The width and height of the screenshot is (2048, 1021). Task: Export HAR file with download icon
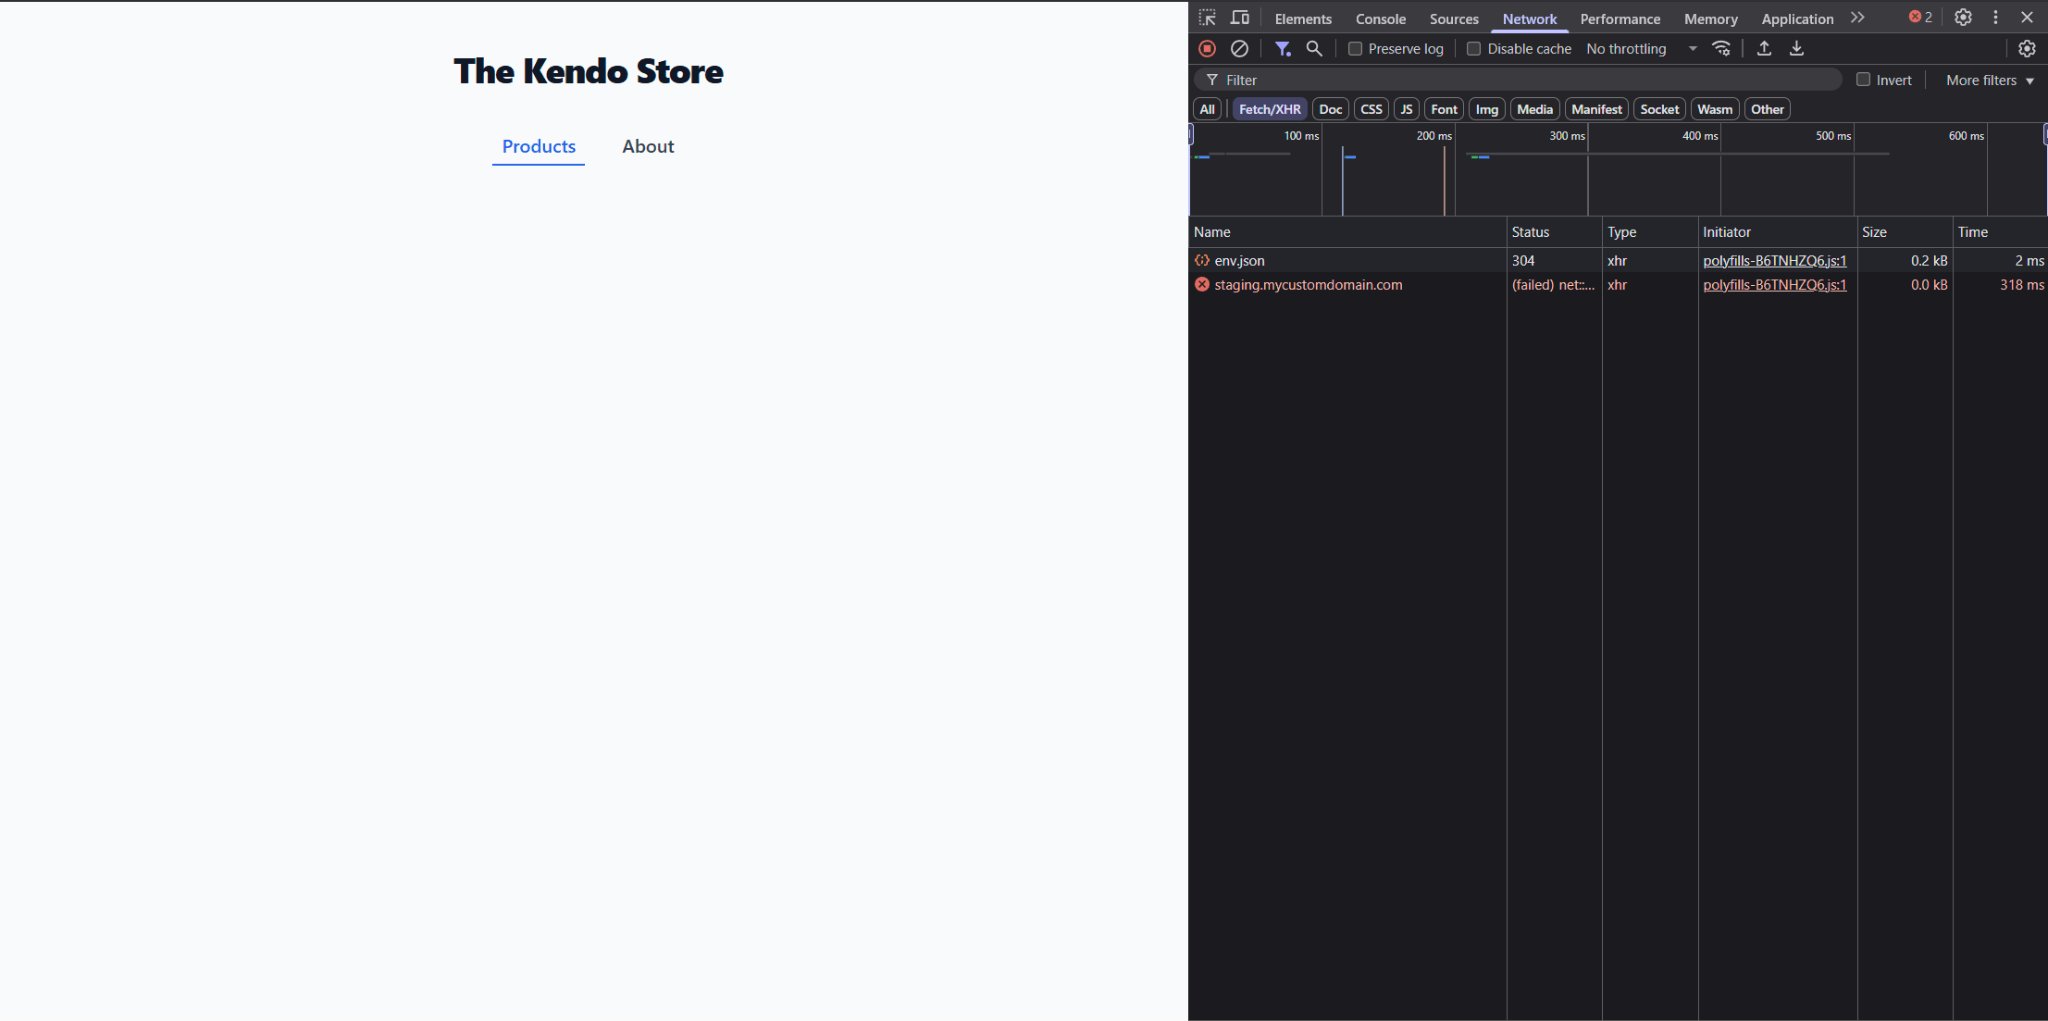coord(1796,48)
